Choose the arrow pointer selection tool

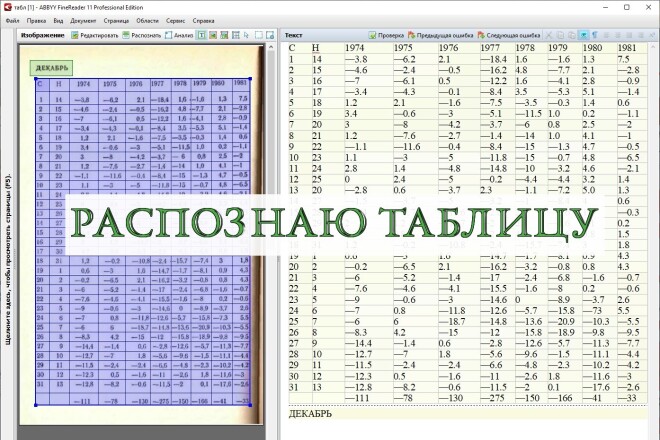(x=247, y=35)
